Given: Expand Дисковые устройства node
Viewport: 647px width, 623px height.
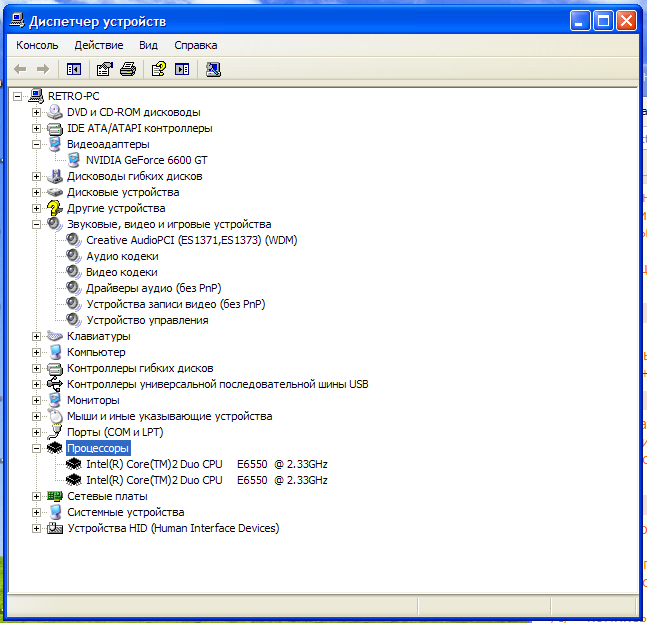Looking at the screenshot, I should 36,192.
